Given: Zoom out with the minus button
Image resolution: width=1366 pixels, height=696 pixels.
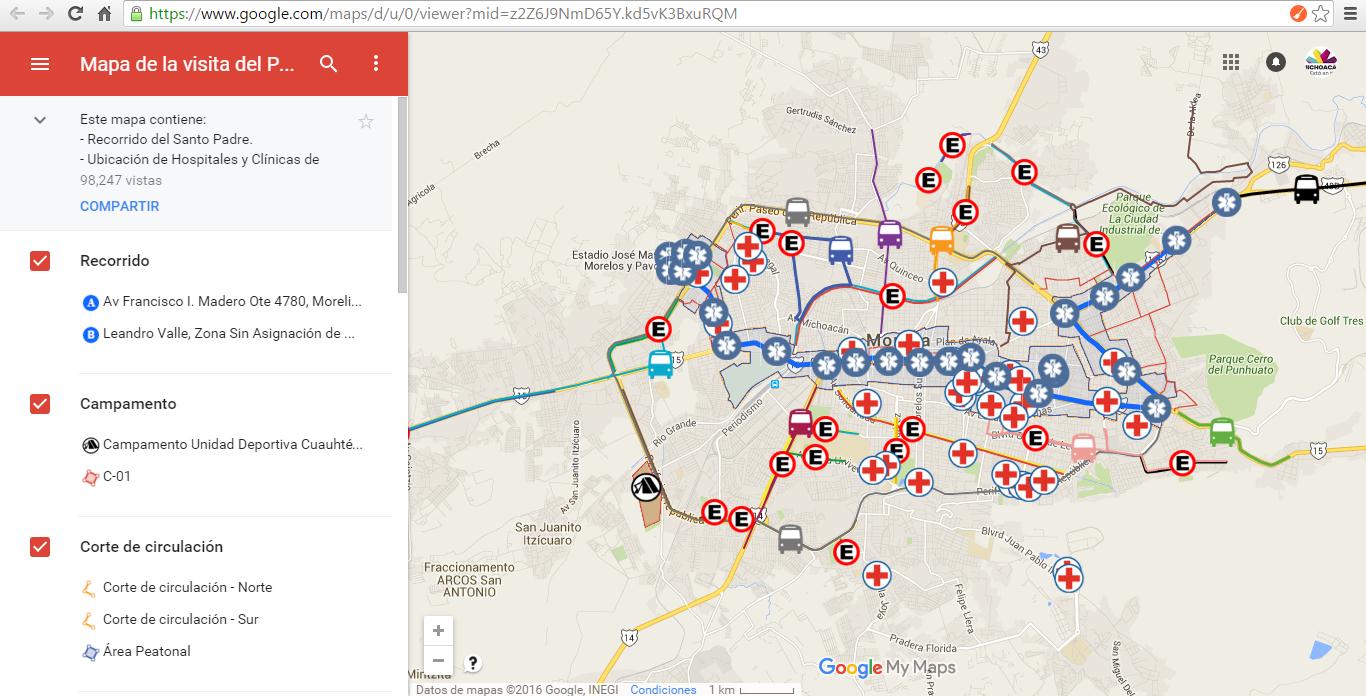Looking at the screenshot, I should [438, 660].
